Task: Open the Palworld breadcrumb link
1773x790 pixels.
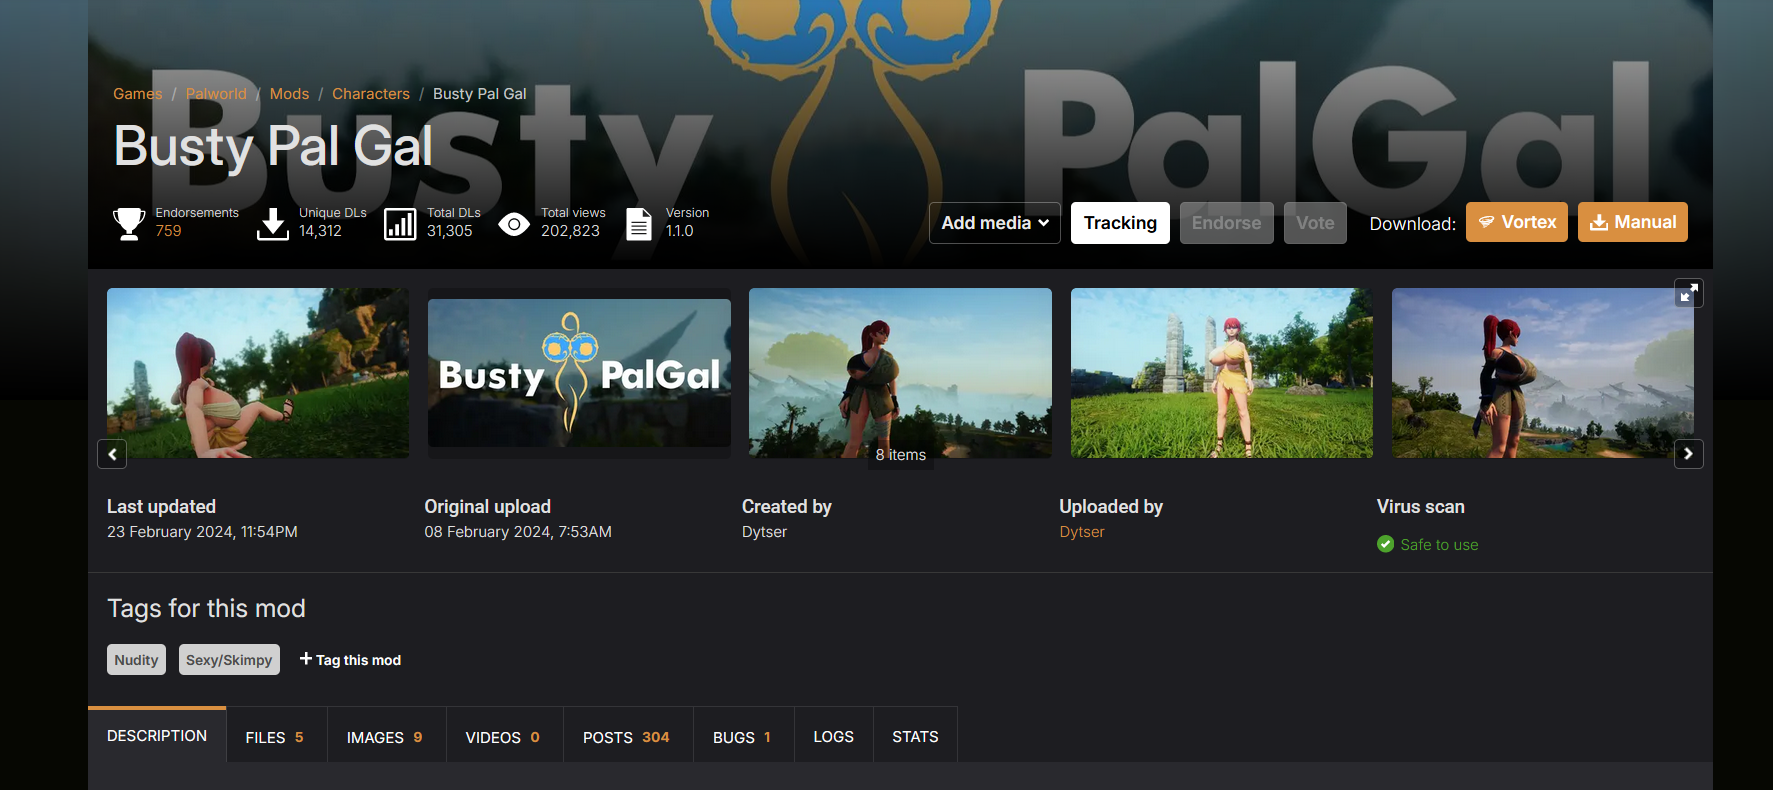Action: [216, 94]
